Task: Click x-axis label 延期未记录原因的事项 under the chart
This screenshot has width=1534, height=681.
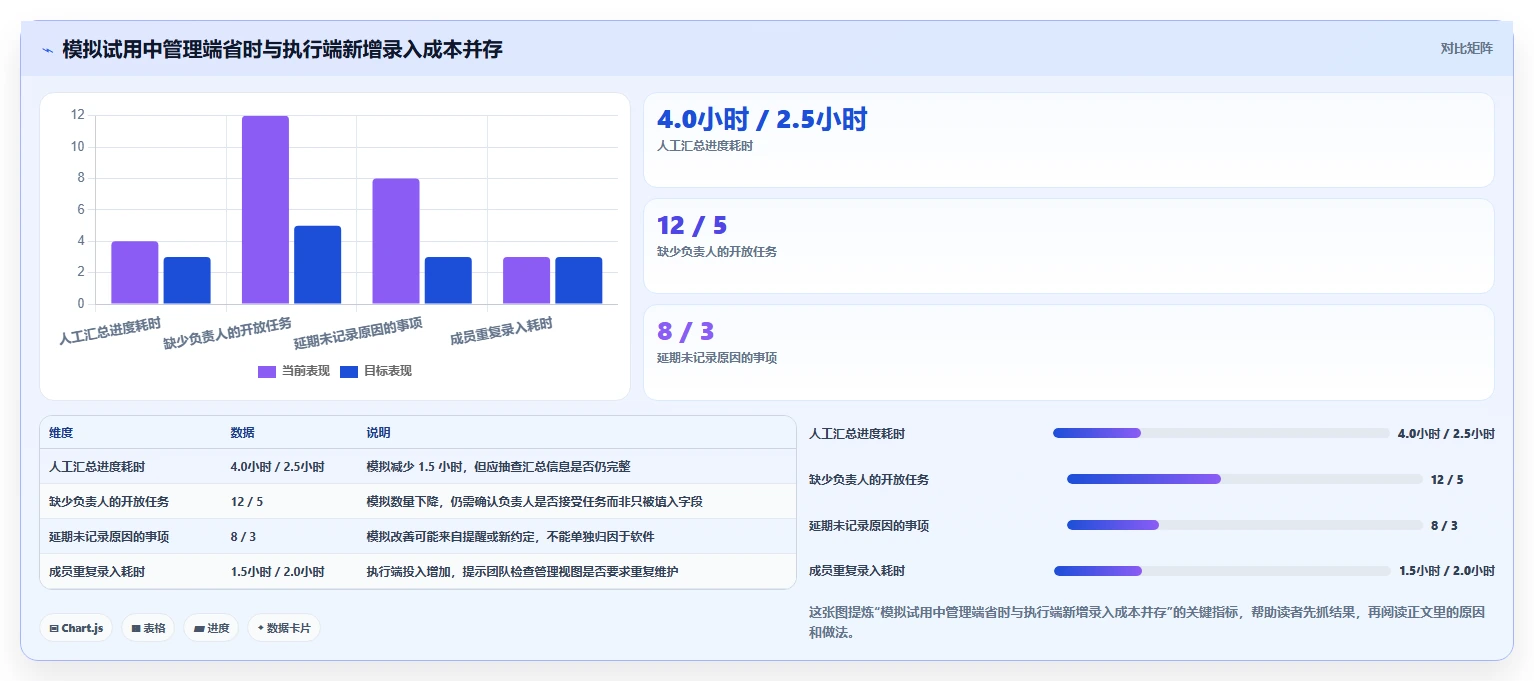Action: [358, 333]
